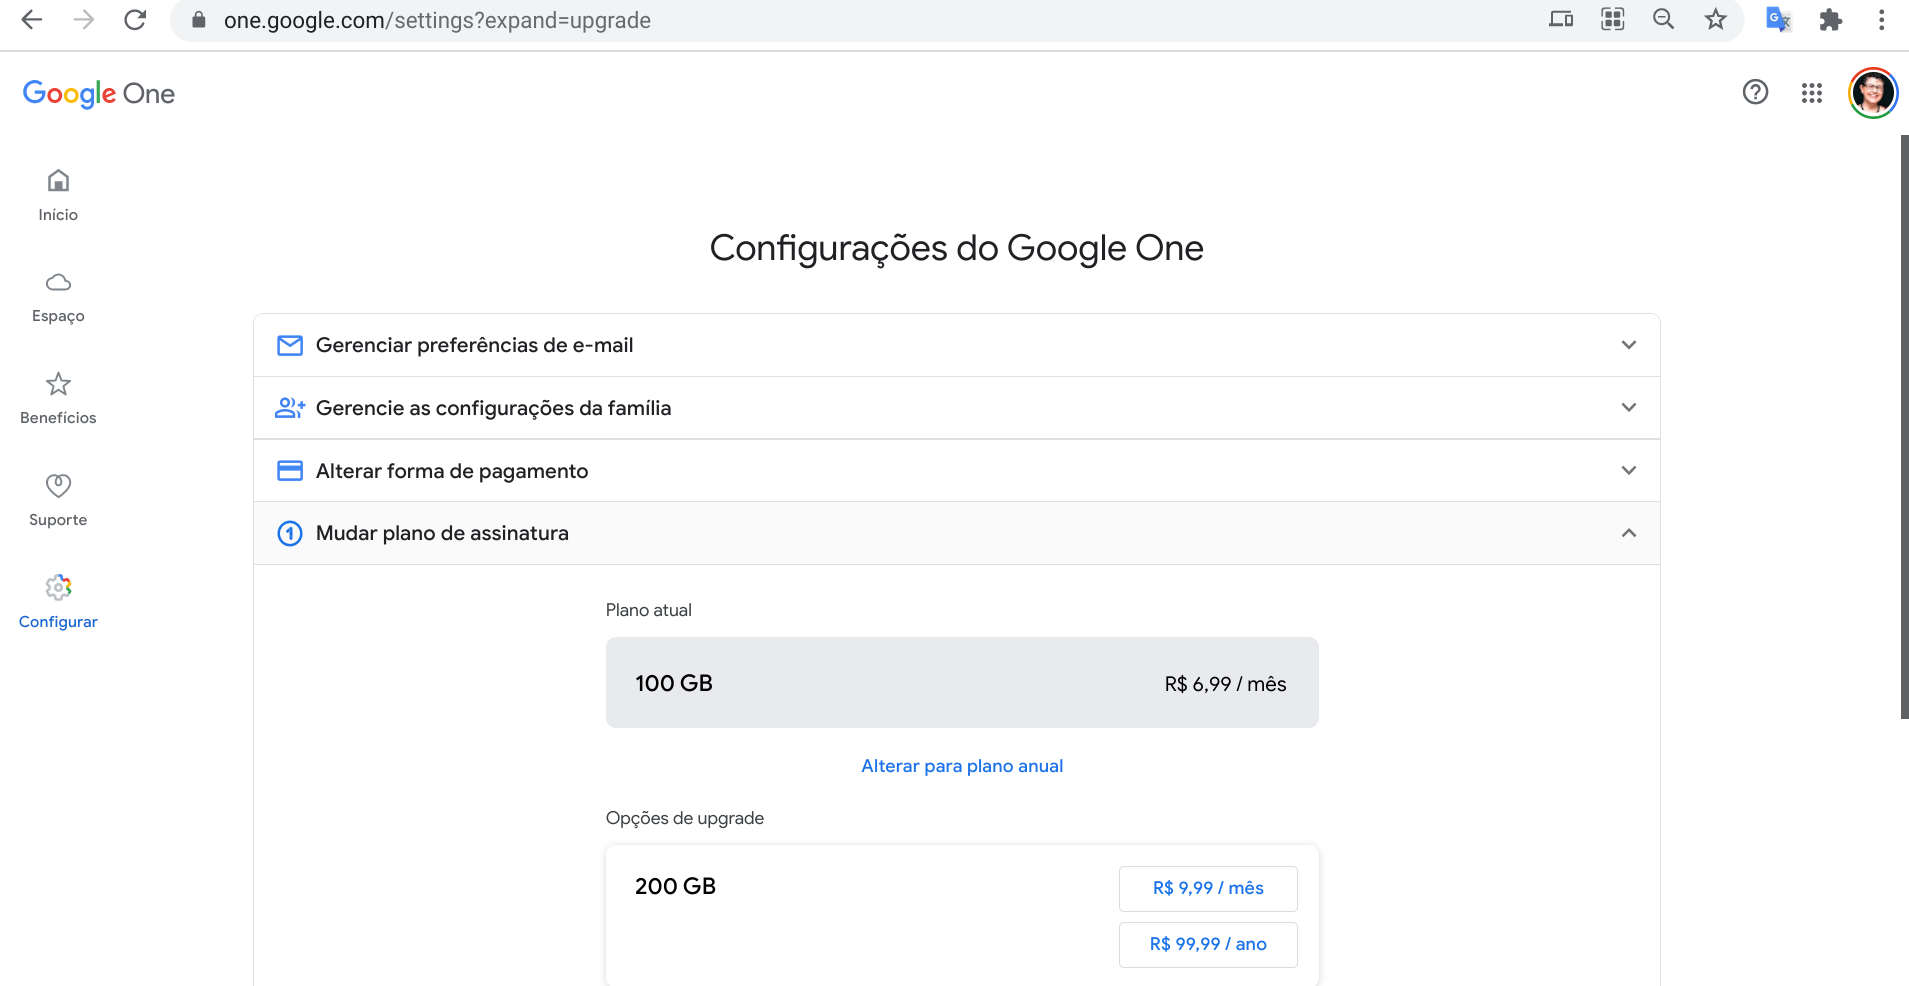Open Chrome three-dot menu

pyautogui.click(x=1881, y=20)
